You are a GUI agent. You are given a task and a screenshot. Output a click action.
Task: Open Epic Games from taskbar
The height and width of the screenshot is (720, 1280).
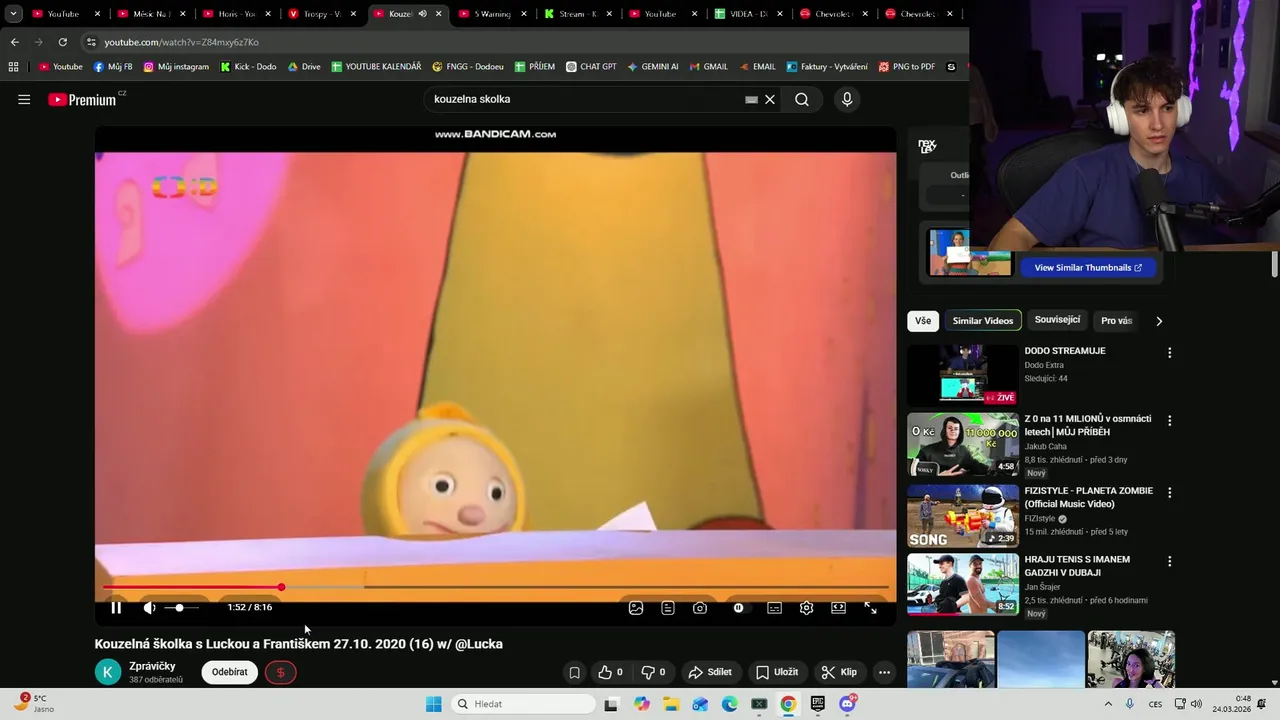(818, 704)
